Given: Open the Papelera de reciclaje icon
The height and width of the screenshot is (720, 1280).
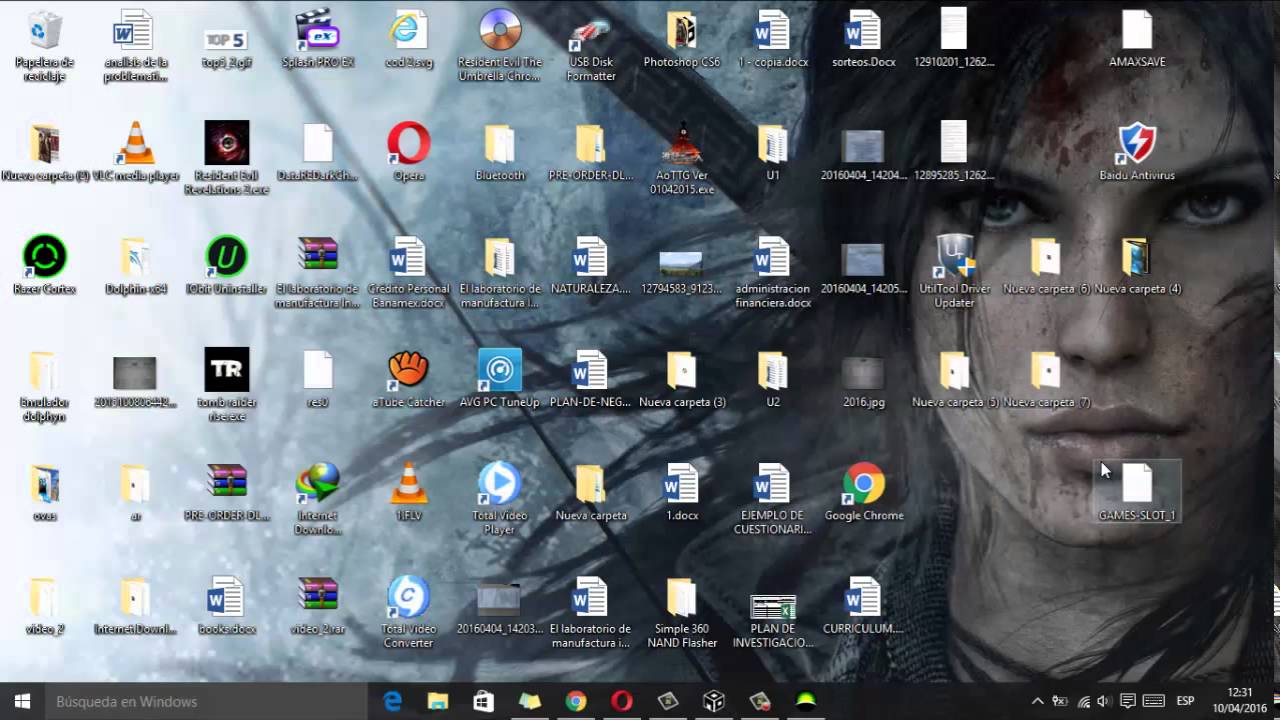Looking at the screenshot, I should point(45,45).
